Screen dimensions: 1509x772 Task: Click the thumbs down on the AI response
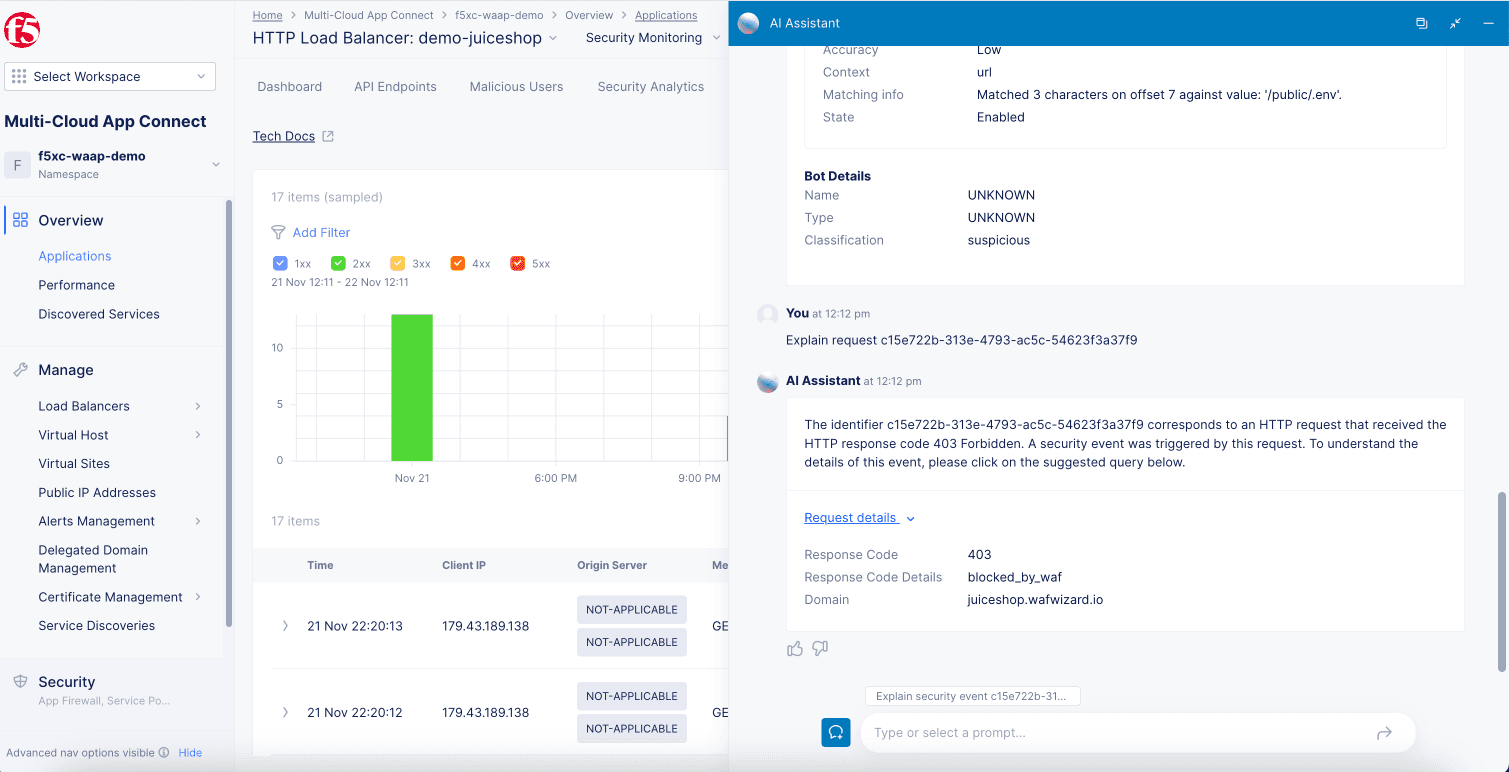pos(820,649)
